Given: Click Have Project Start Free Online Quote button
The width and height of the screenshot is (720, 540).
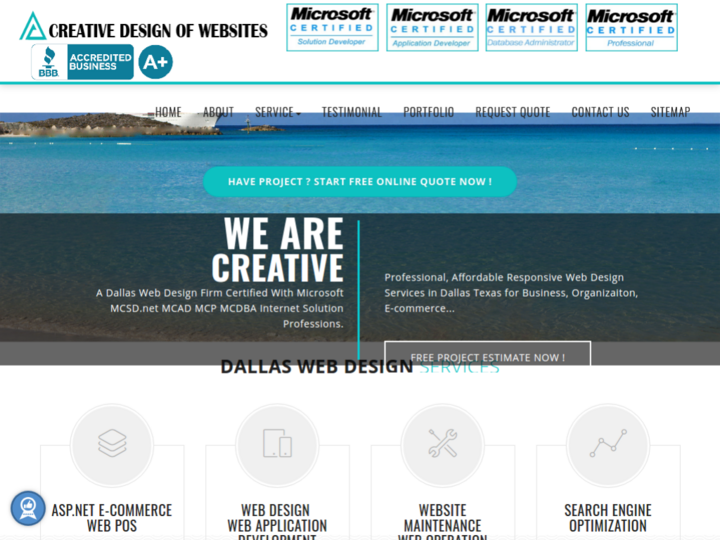Looking at the screenshot, I should point(360,182).
